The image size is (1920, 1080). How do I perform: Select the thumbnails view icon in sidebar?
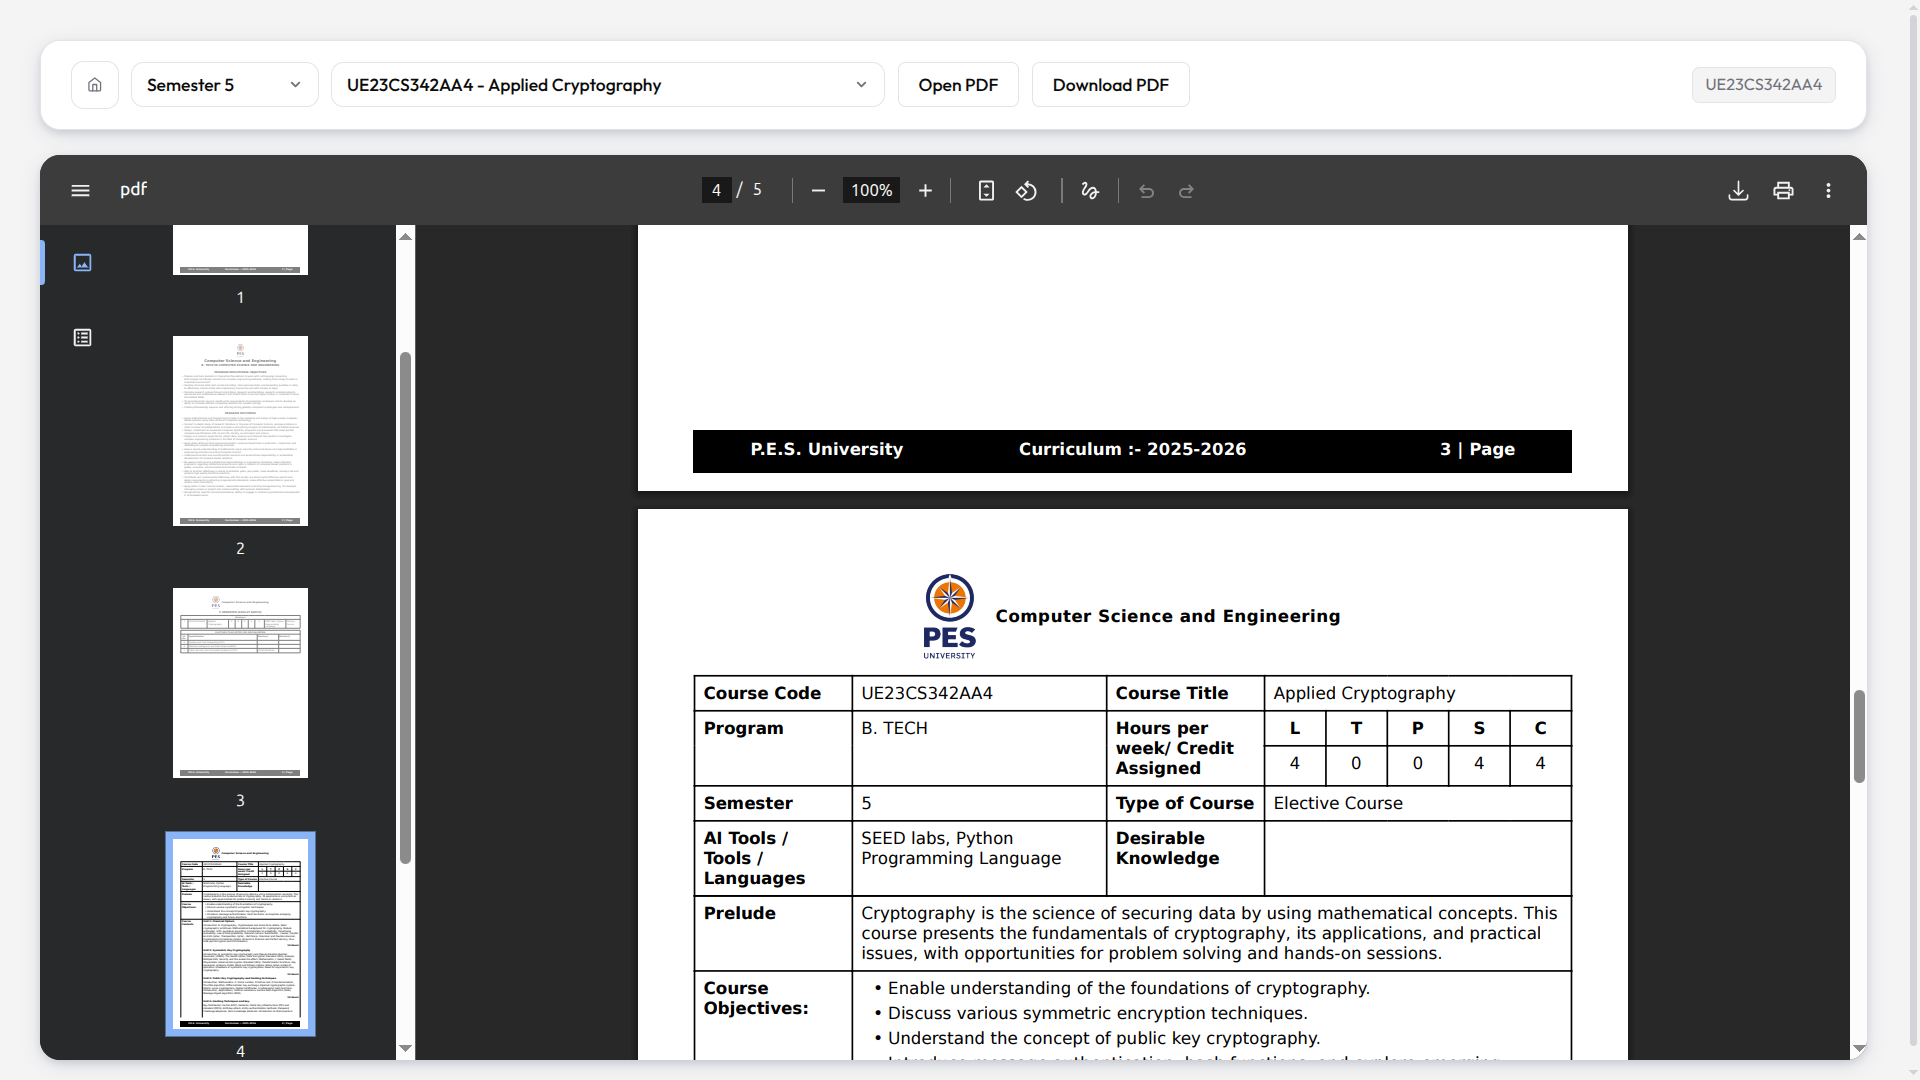coord(83,262)
